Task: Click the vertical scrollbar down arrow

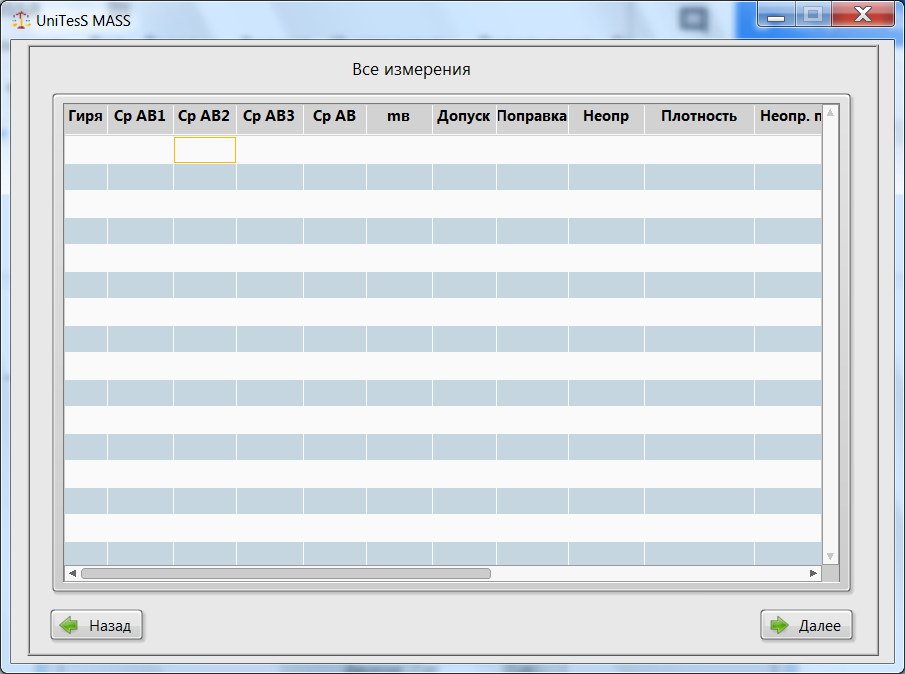Action: point(829,555)
